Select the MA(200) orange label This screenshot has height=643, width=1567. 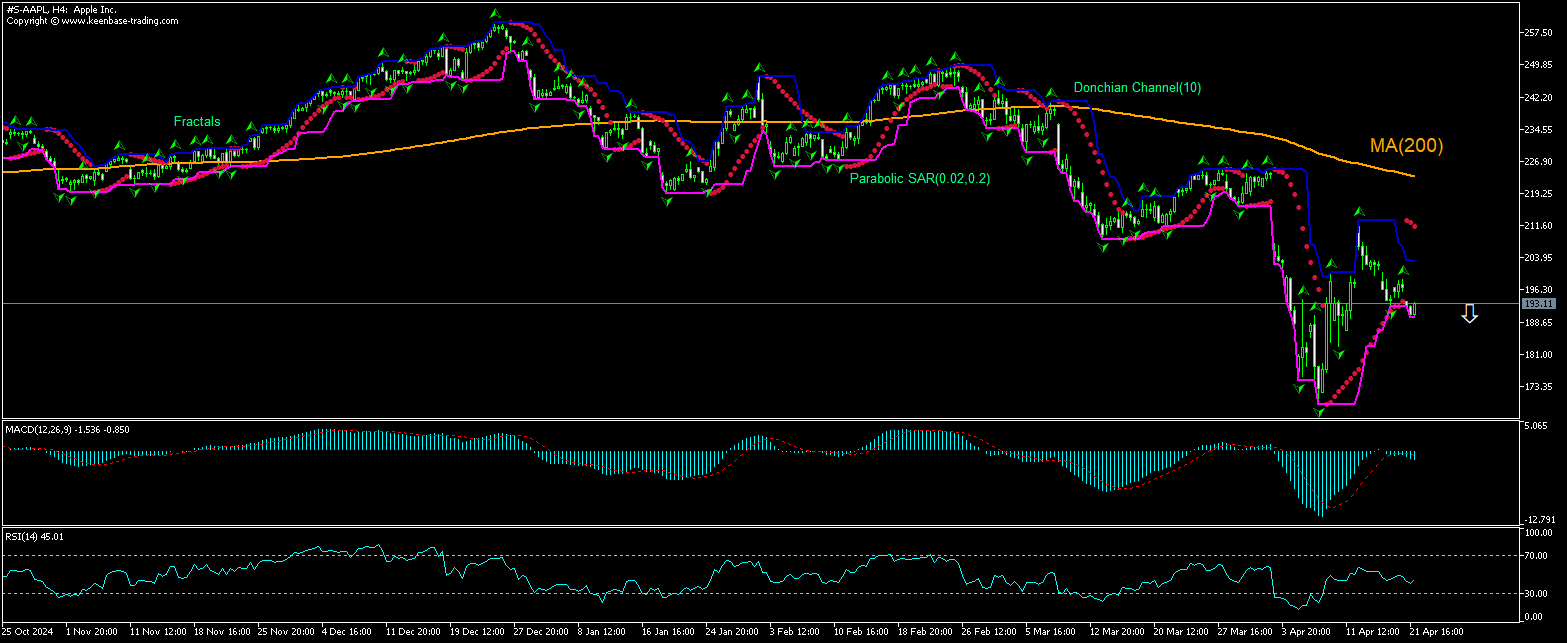(1406, 146)
